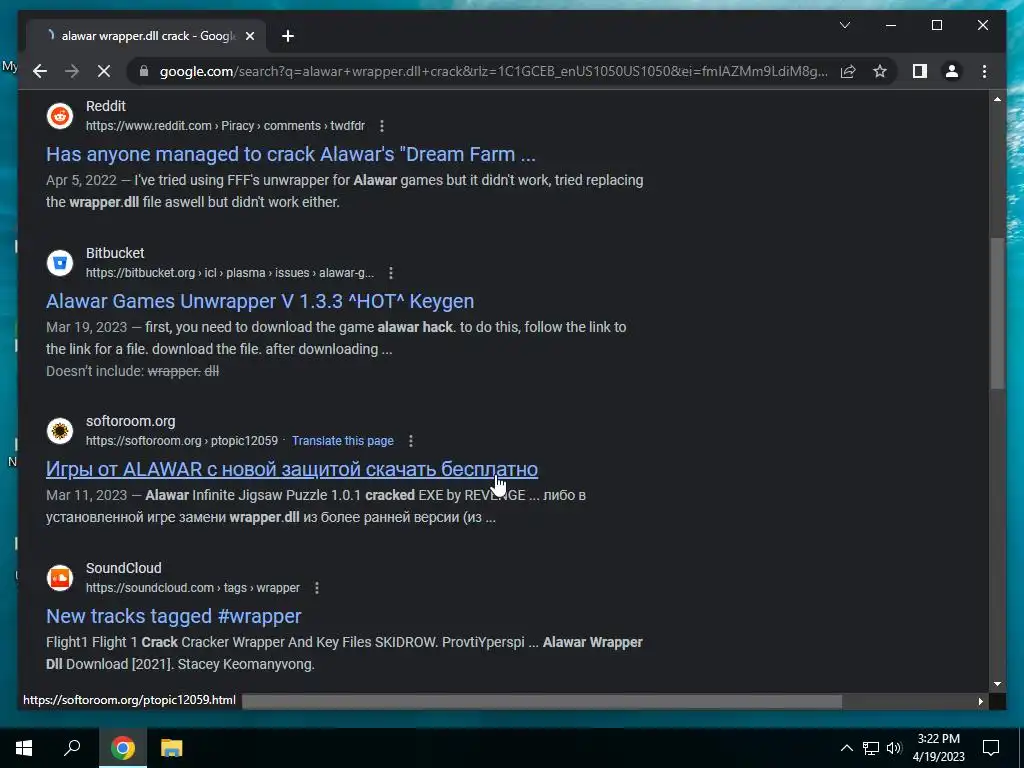1024x768 pixels.
Task: View site info via the lock icon
Action: [144, 71]
